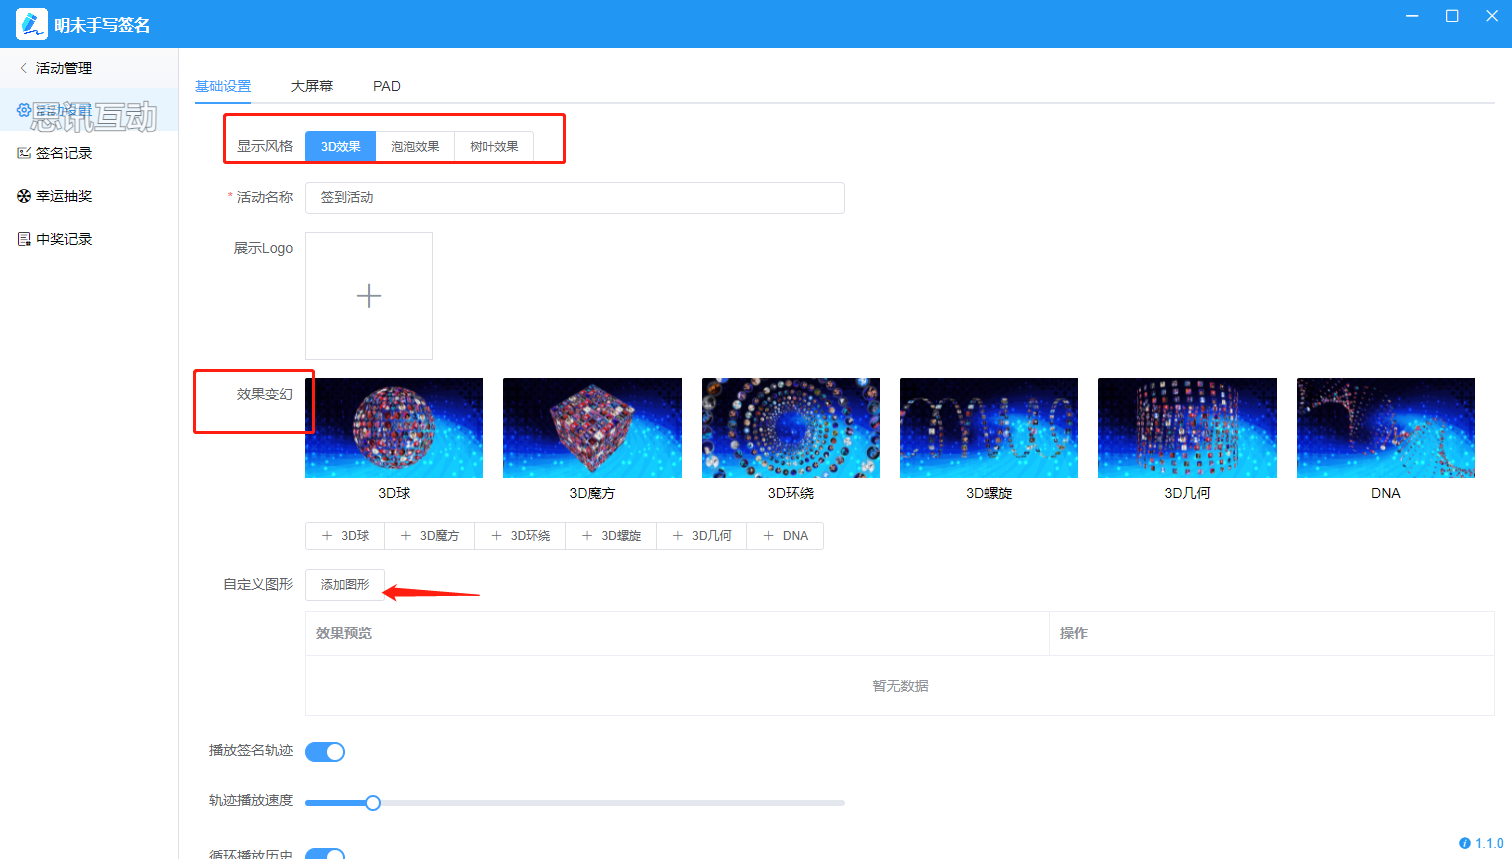Screen dimensions: 1512x859
Task: Switch to the 大屏幕 tab
Action: [312, 86]
